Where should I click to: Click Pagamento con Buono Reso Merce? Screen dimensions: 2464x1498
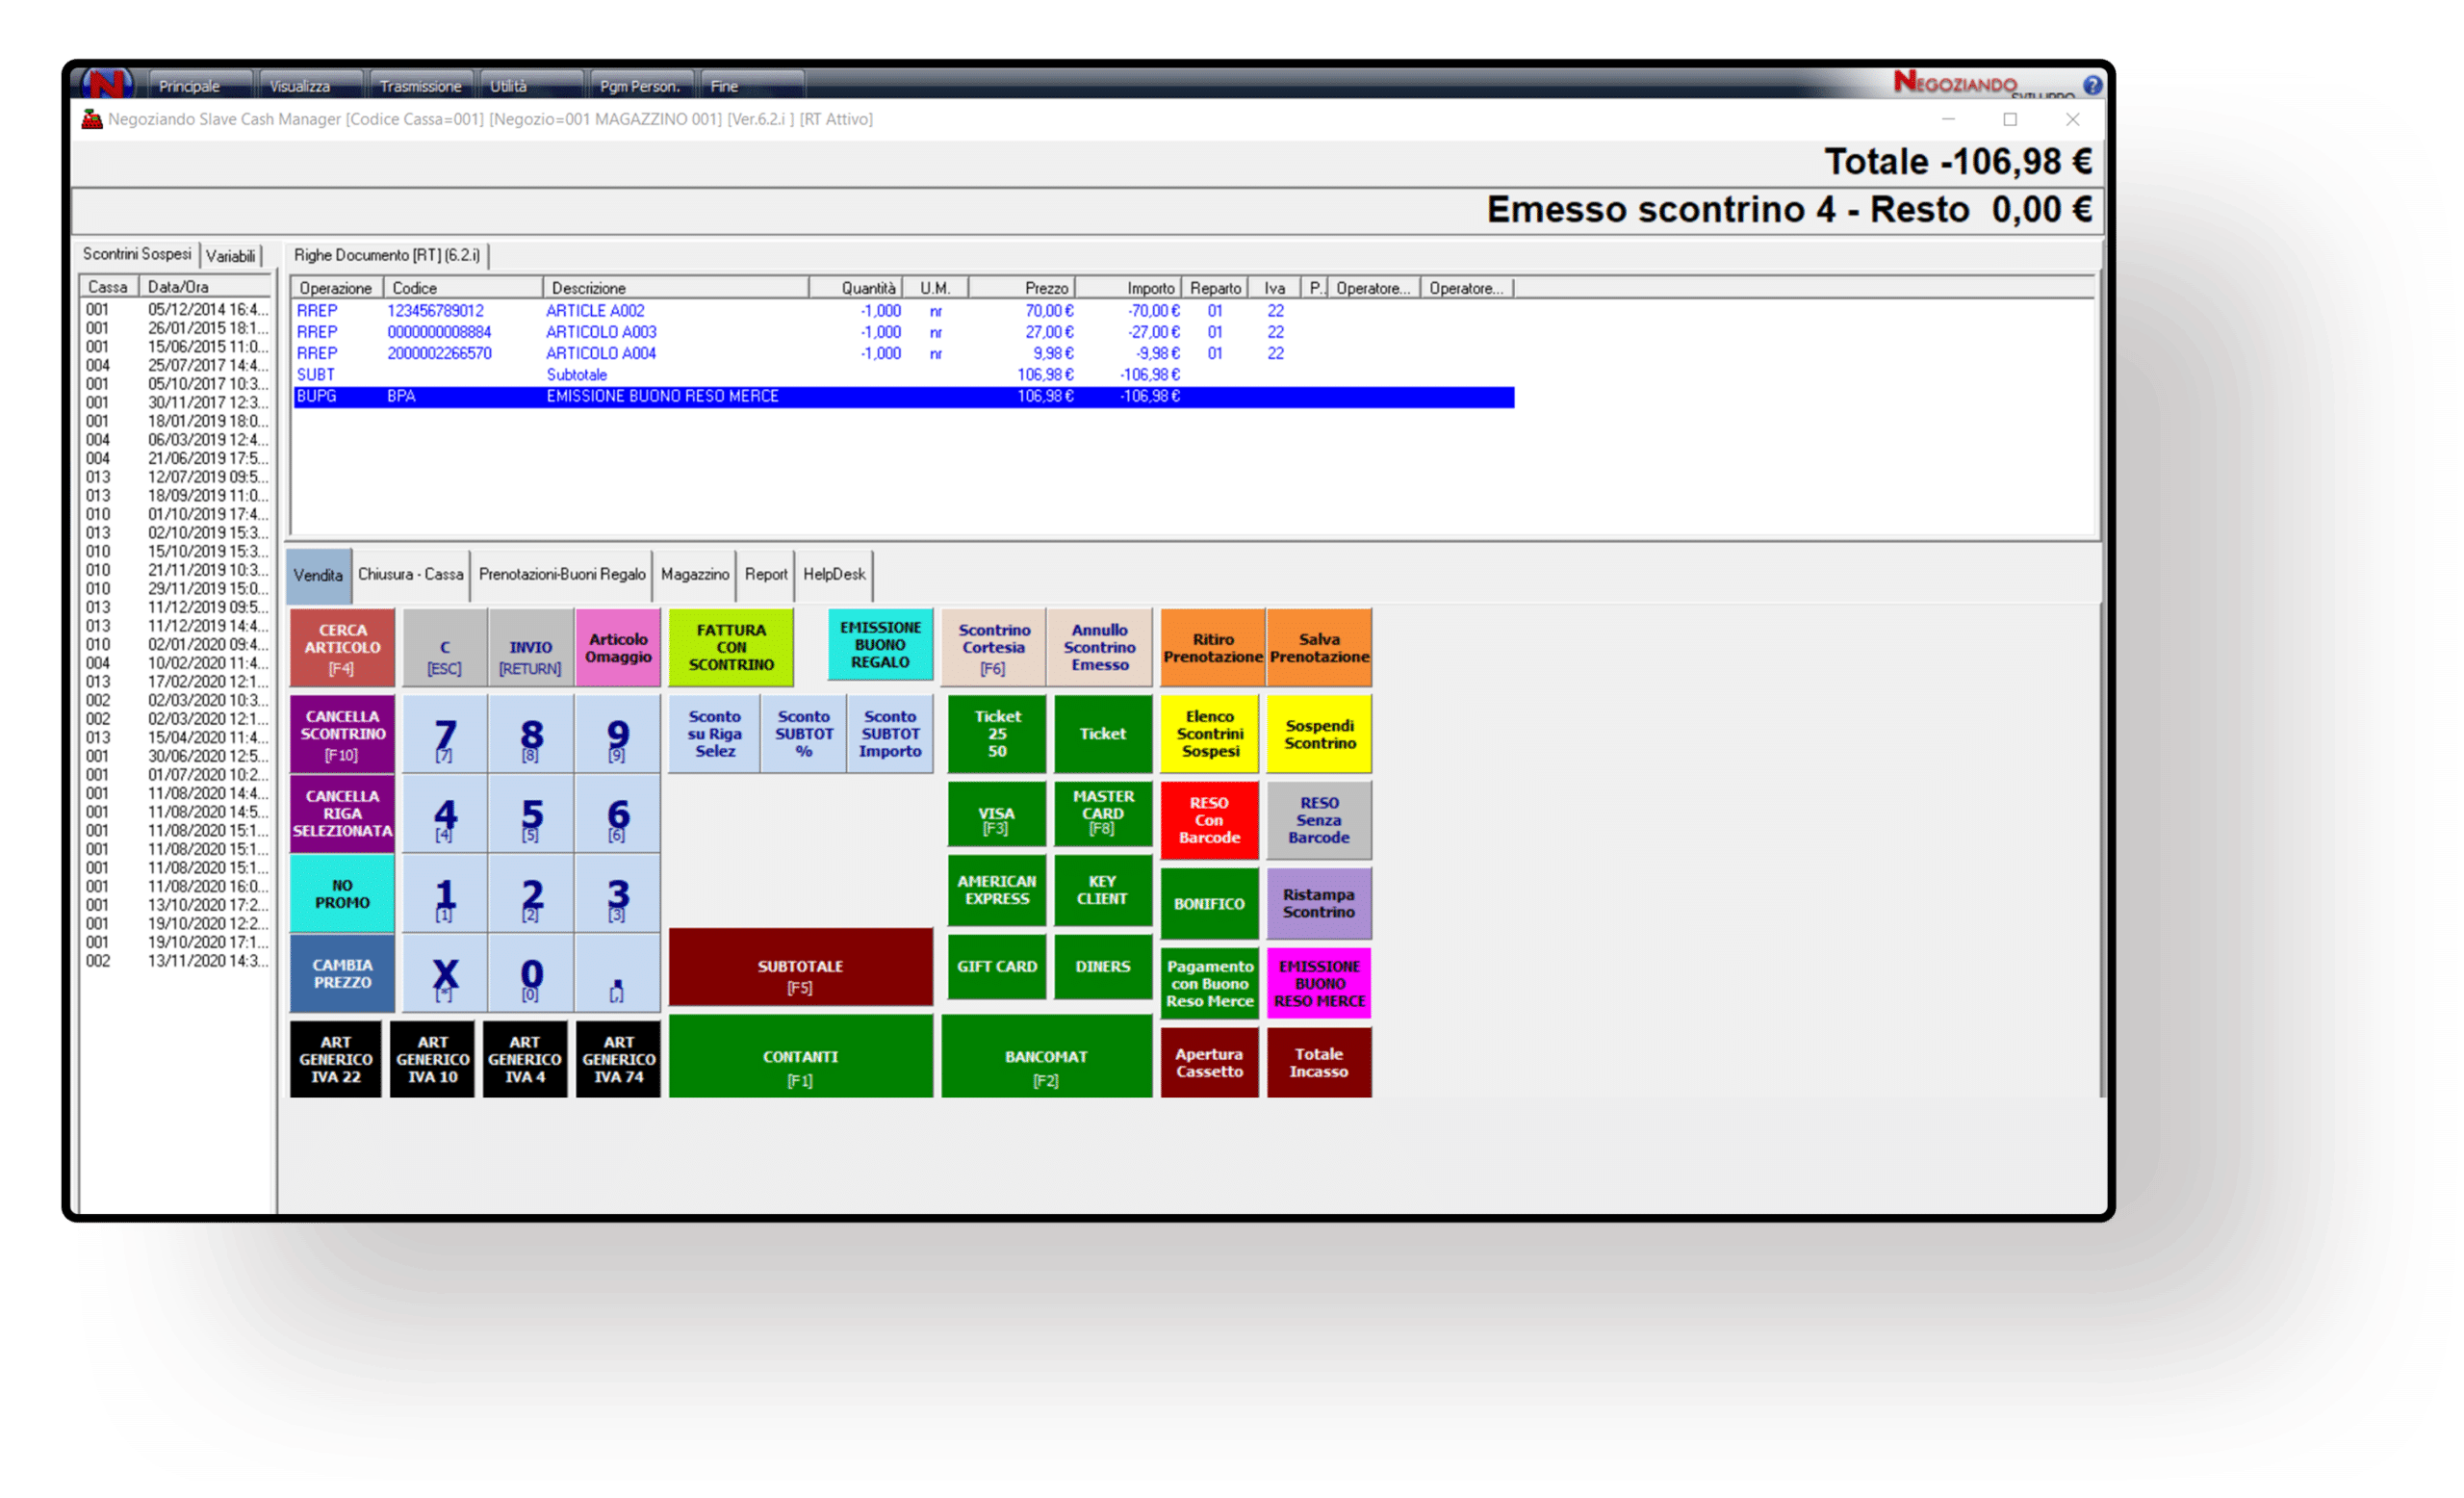click(1210, 984)
